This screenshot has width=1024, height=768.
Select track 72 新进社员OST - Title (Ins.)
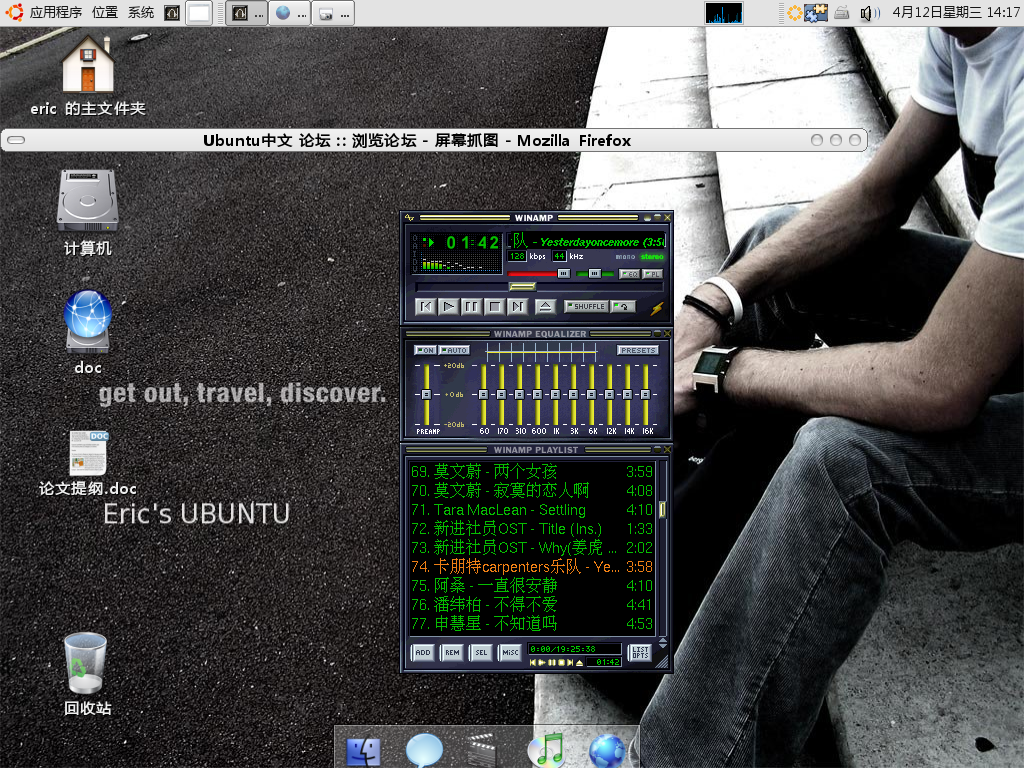click(532, 528)
